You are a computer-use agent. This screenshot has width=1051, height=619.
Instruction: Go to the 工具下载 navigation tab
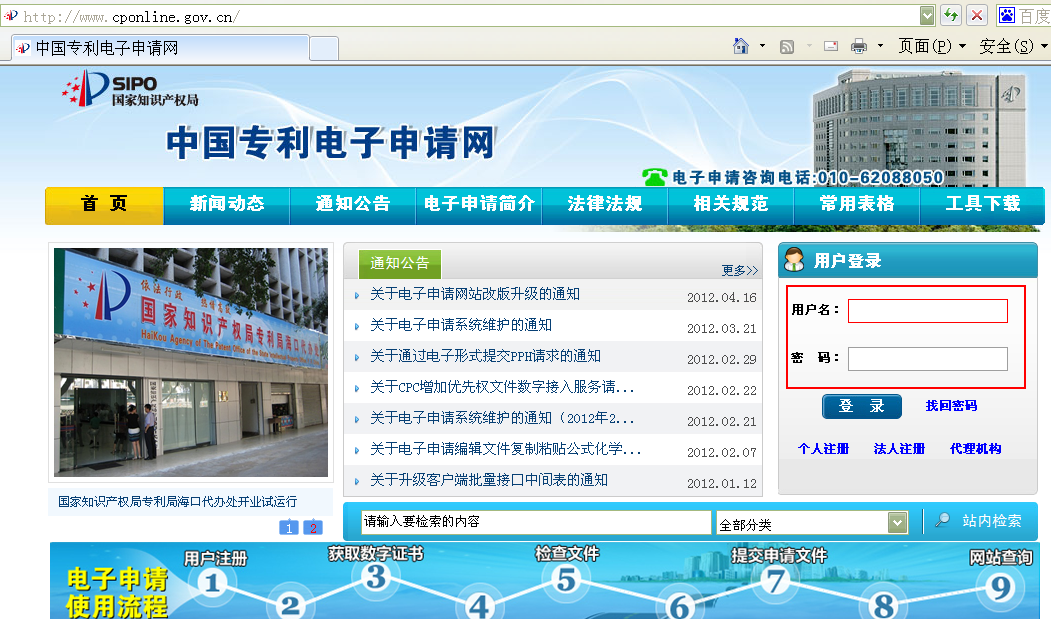(982, 204)
